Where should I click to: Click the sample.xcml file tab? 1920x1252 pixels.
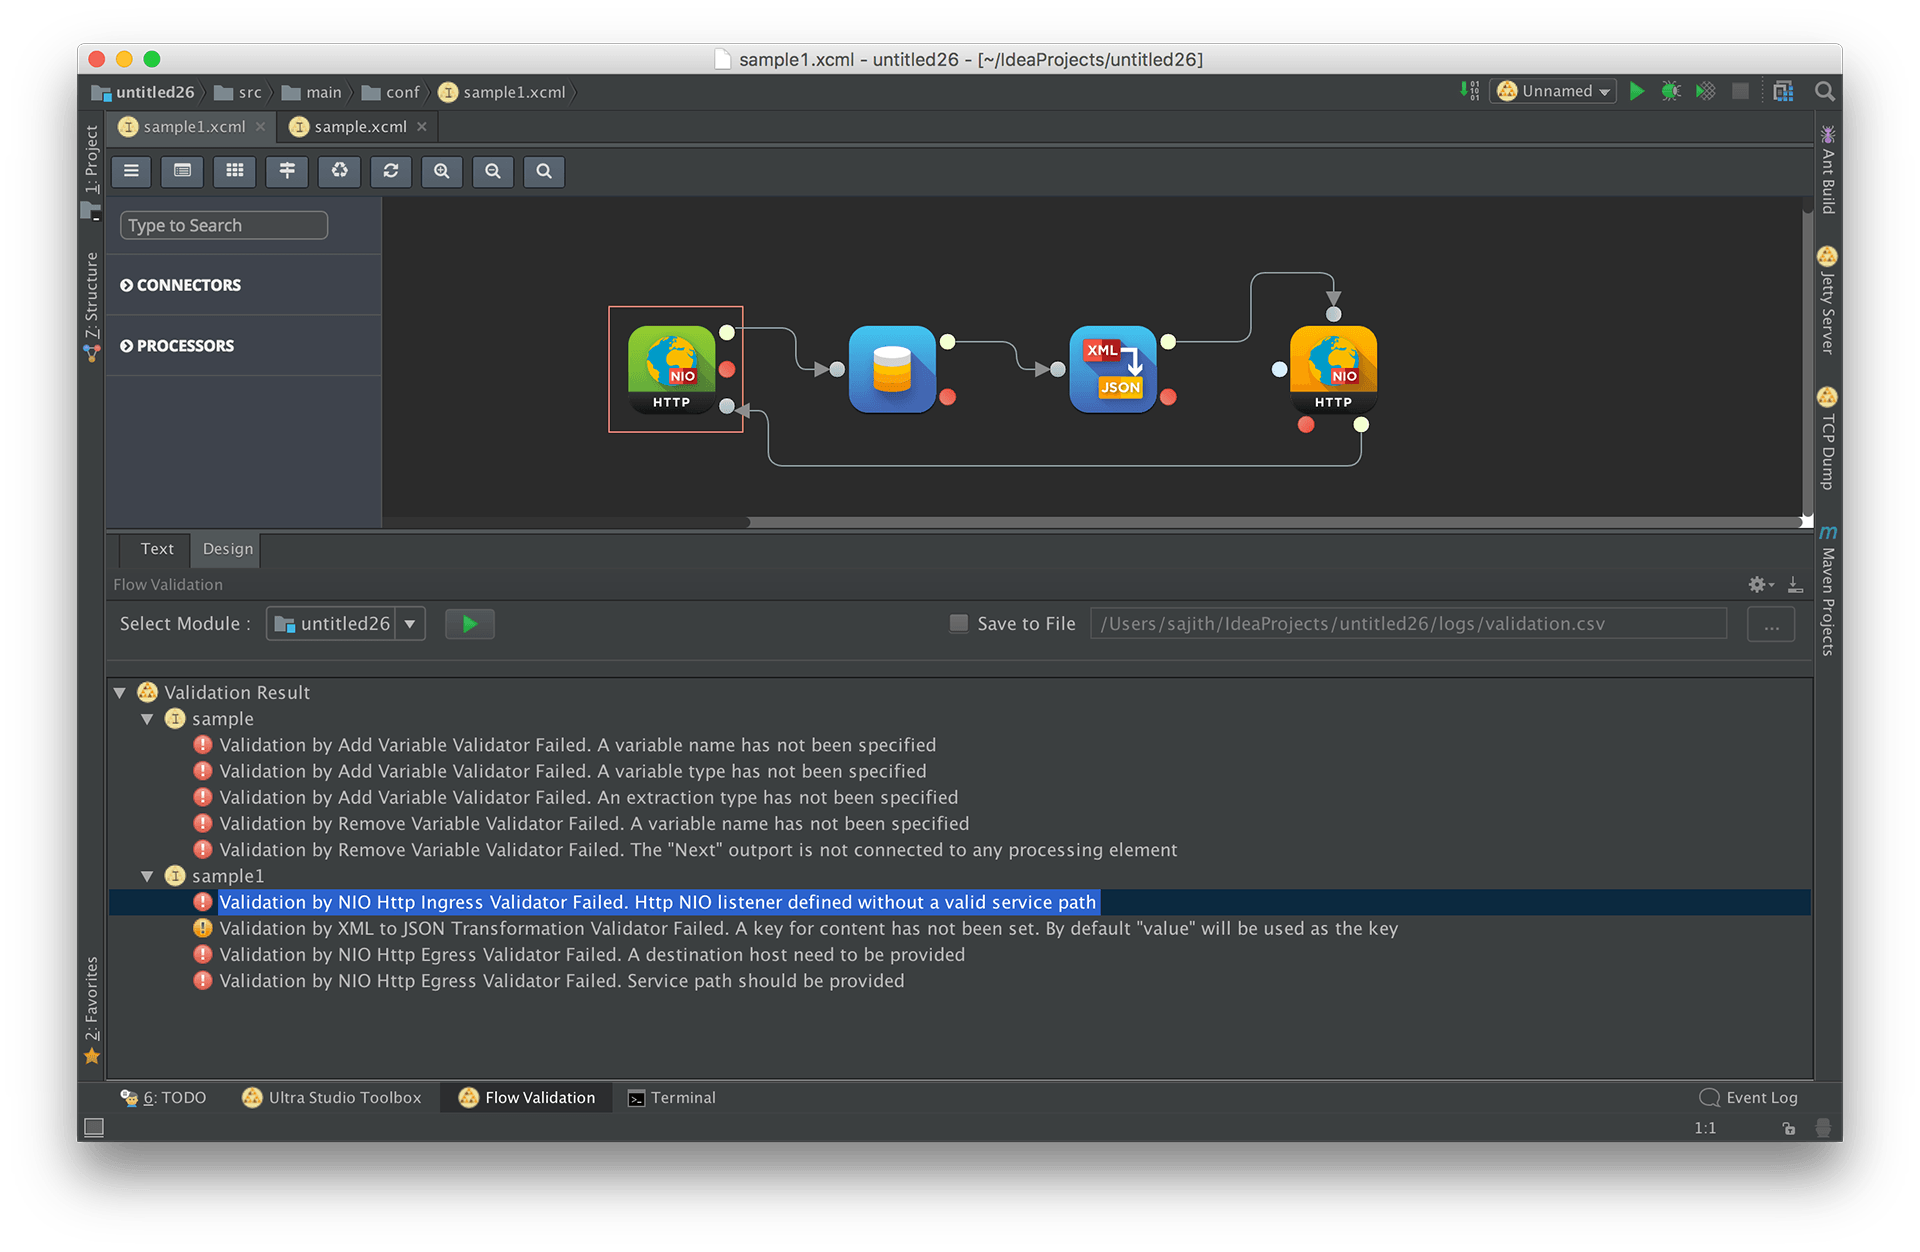coord(357,129)
